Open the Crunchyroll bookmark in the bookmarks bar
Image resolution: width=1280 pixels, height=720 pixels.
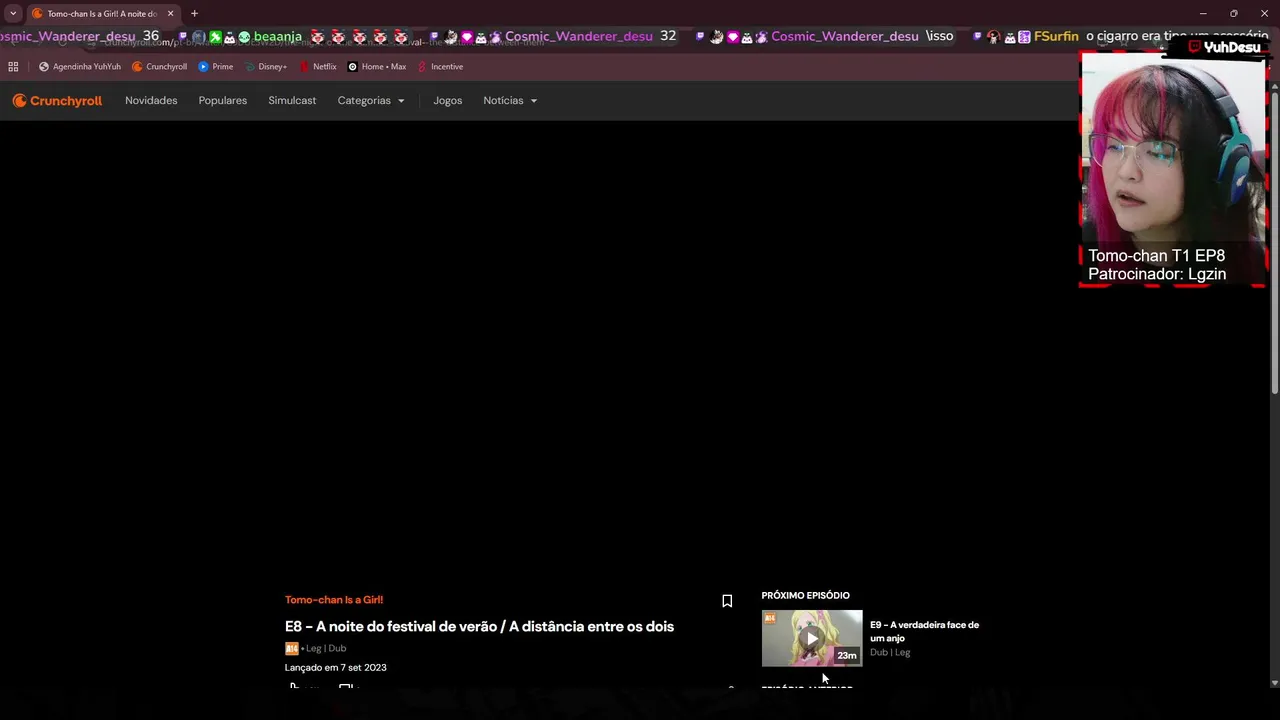tap(160, 67)
